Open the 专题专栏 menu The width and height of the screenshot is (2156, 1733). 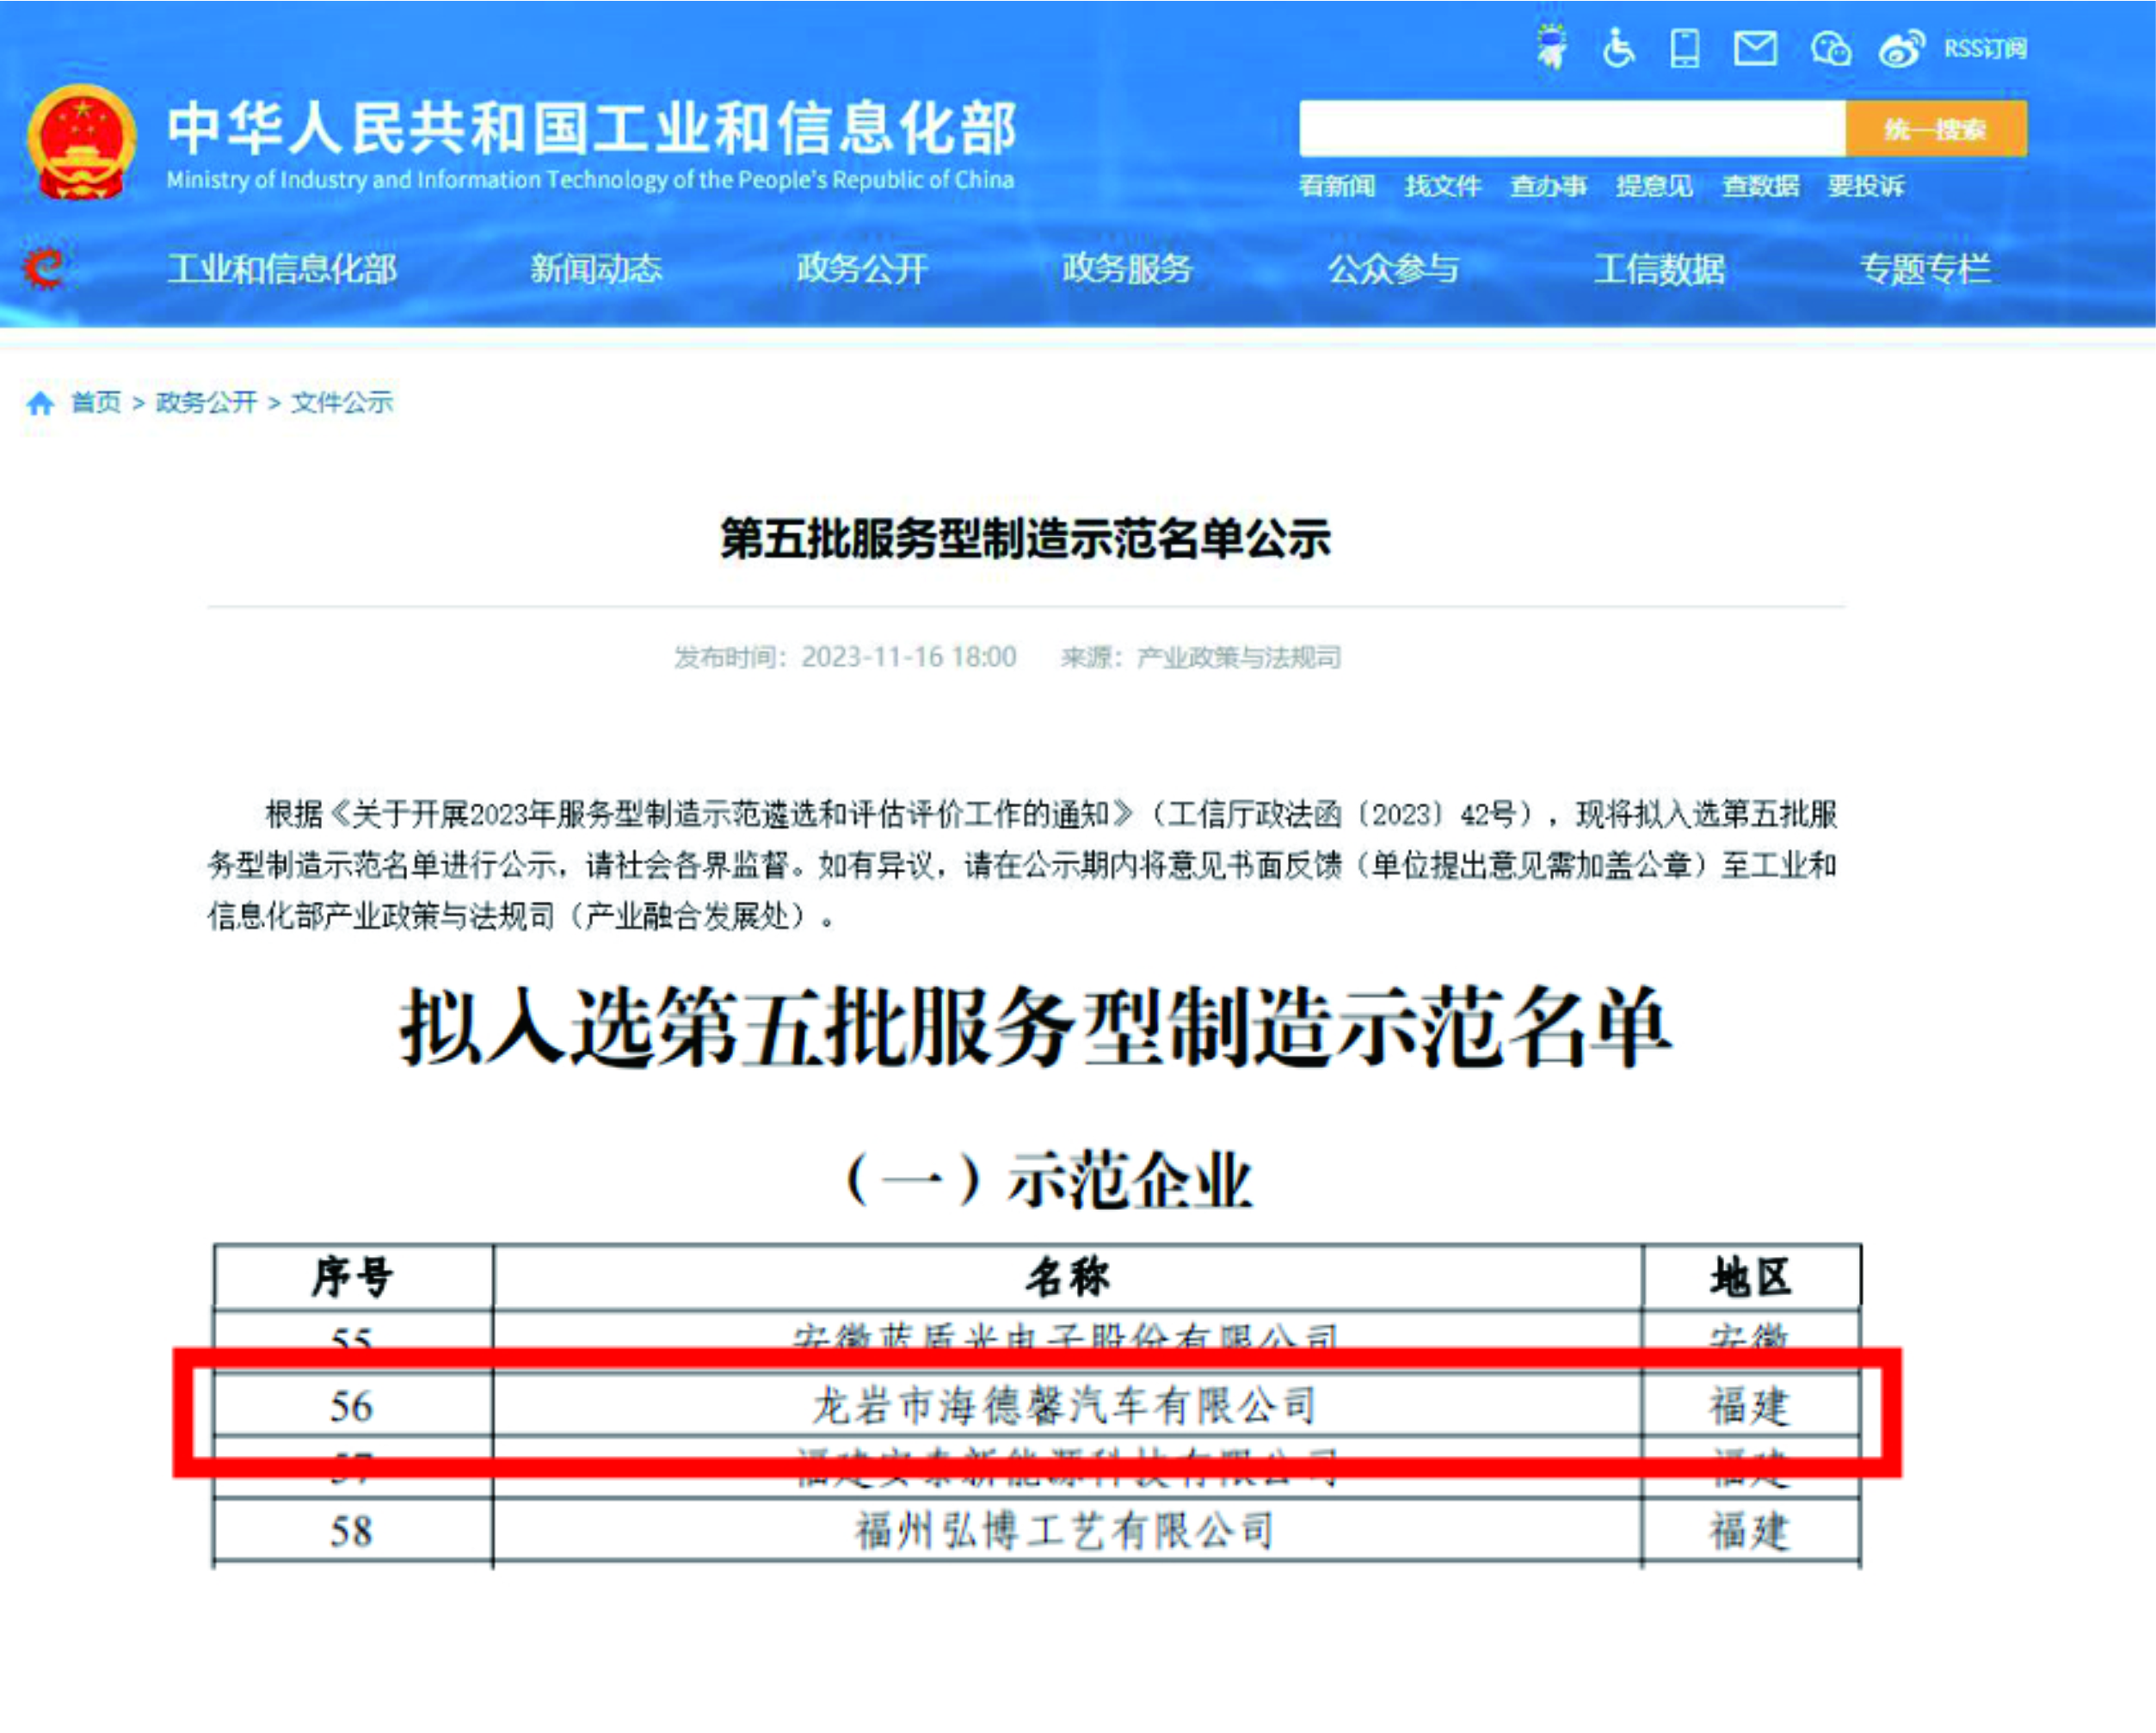point(1925,268)
